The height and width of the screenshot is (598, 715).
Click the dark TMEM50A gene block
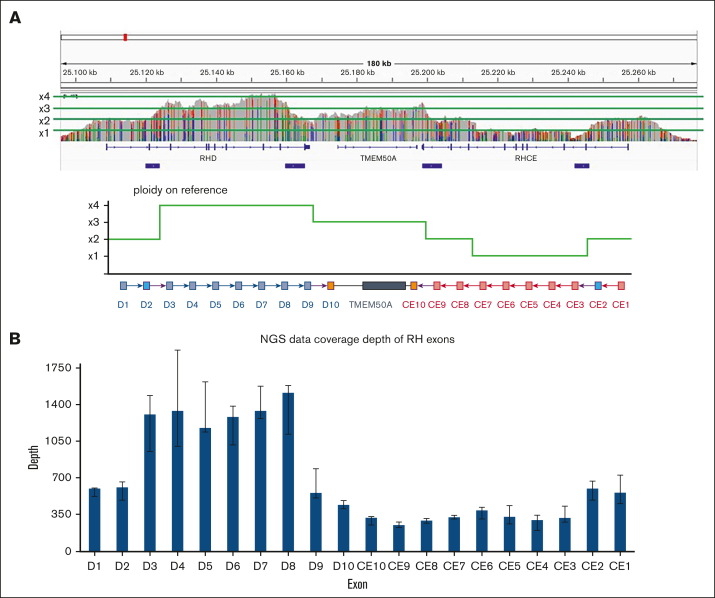(384, 286)
